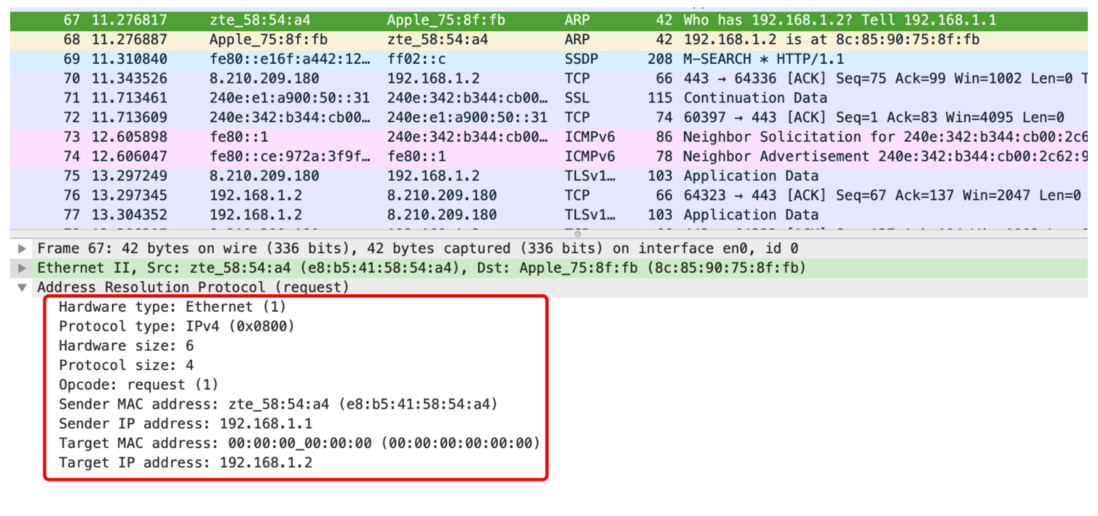1098x516 pixels.
Task: Click ICMPv6 protocol cell in packet 73
Action: point(589,137)
